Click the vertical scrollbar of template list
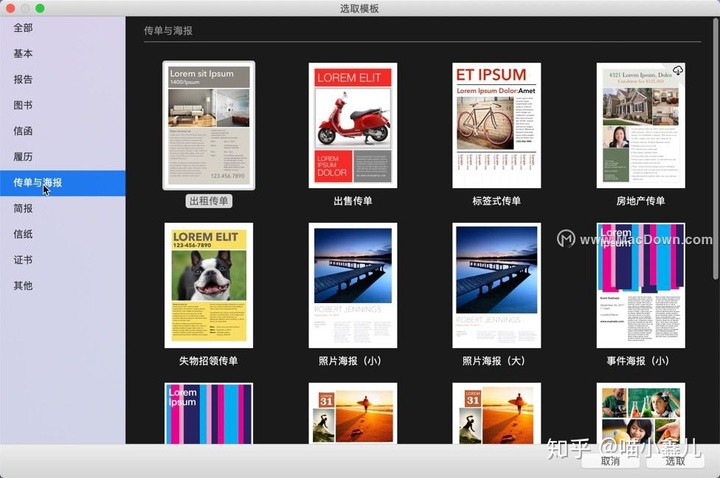720x478 pixels. point(715,149)
